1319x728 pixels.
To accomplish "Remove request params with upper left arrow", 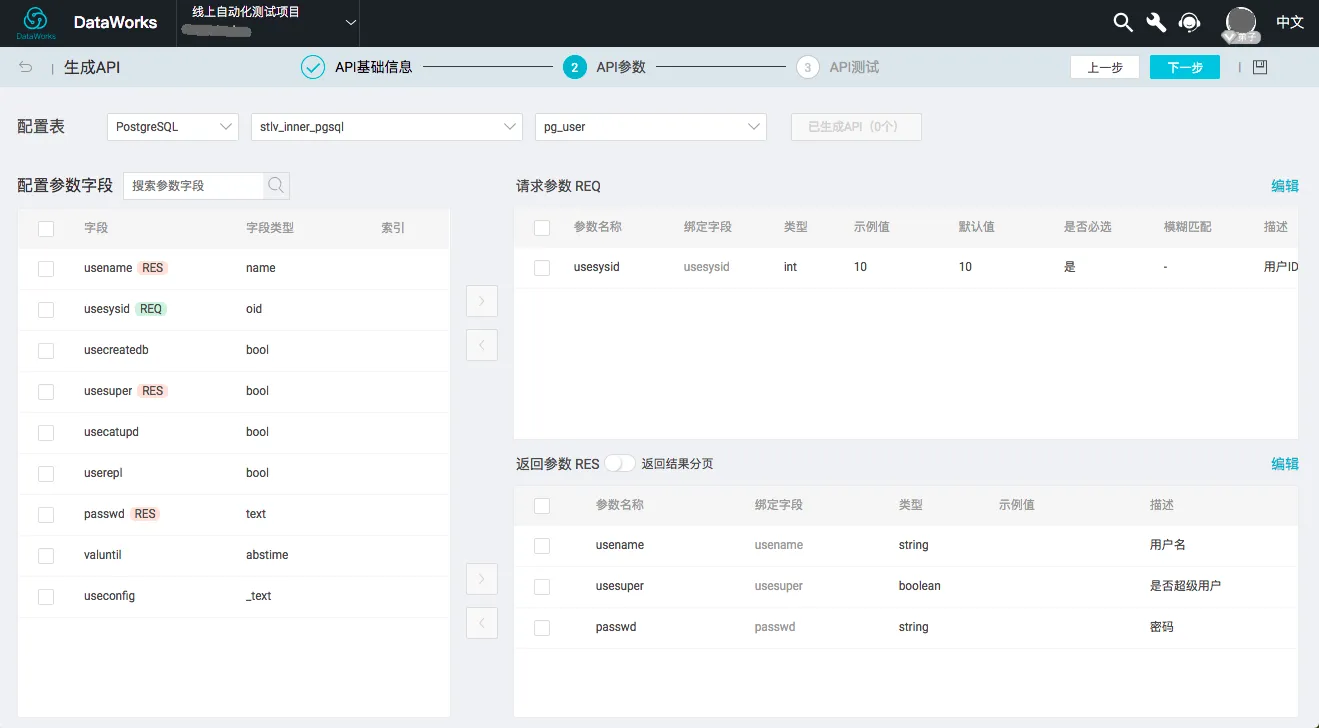I will click(x=482, y=345).
